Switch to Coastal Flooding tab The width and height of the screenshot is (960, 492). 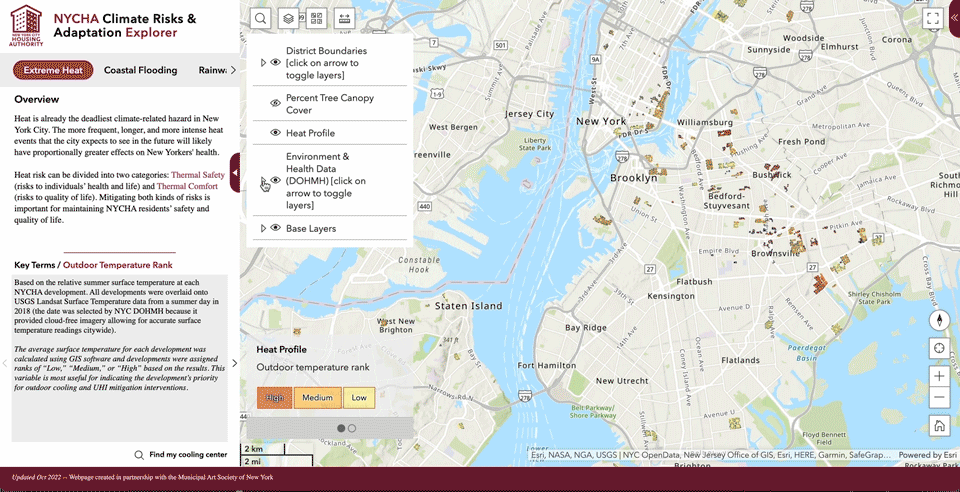[x=140, y=70]
